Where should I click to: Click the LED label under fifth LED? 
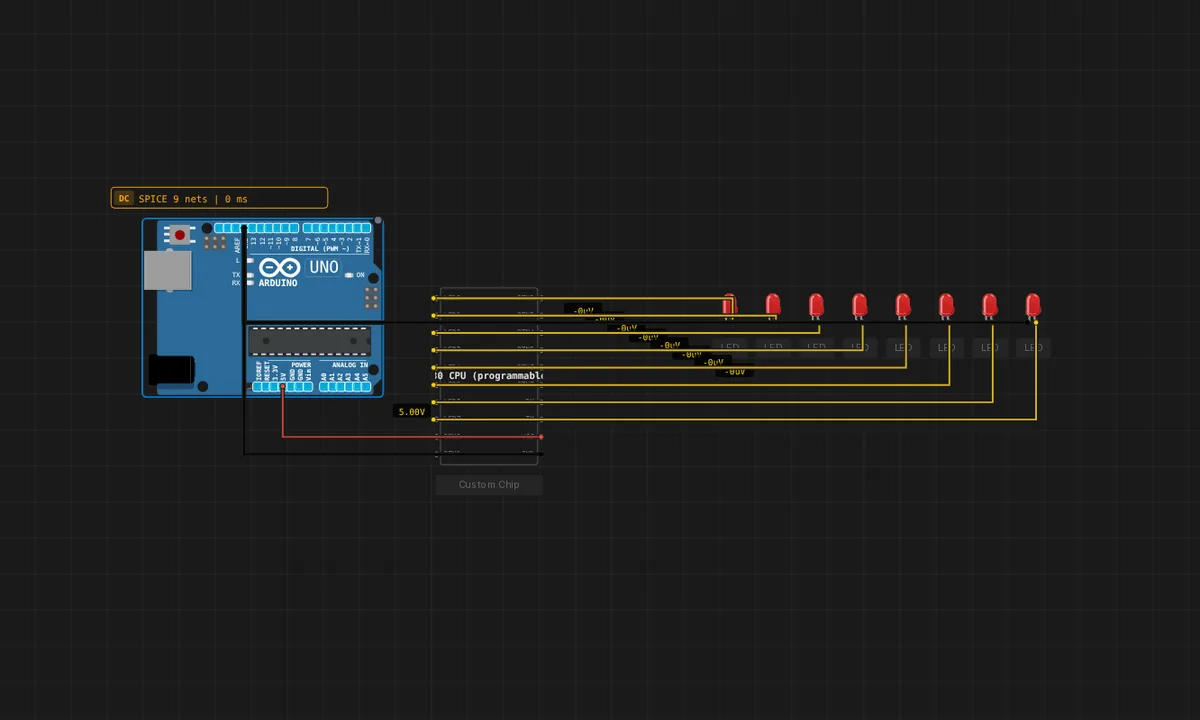click(903, 348)
